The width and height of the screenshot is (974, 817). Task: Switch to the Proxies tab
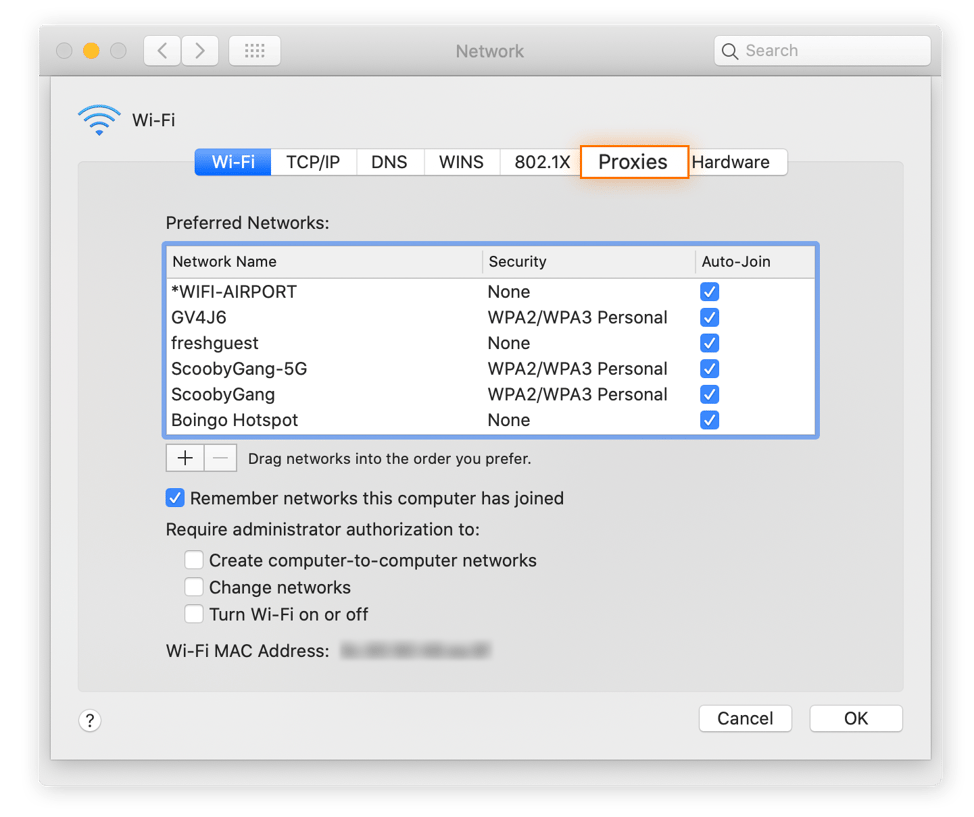click(634, 161)
